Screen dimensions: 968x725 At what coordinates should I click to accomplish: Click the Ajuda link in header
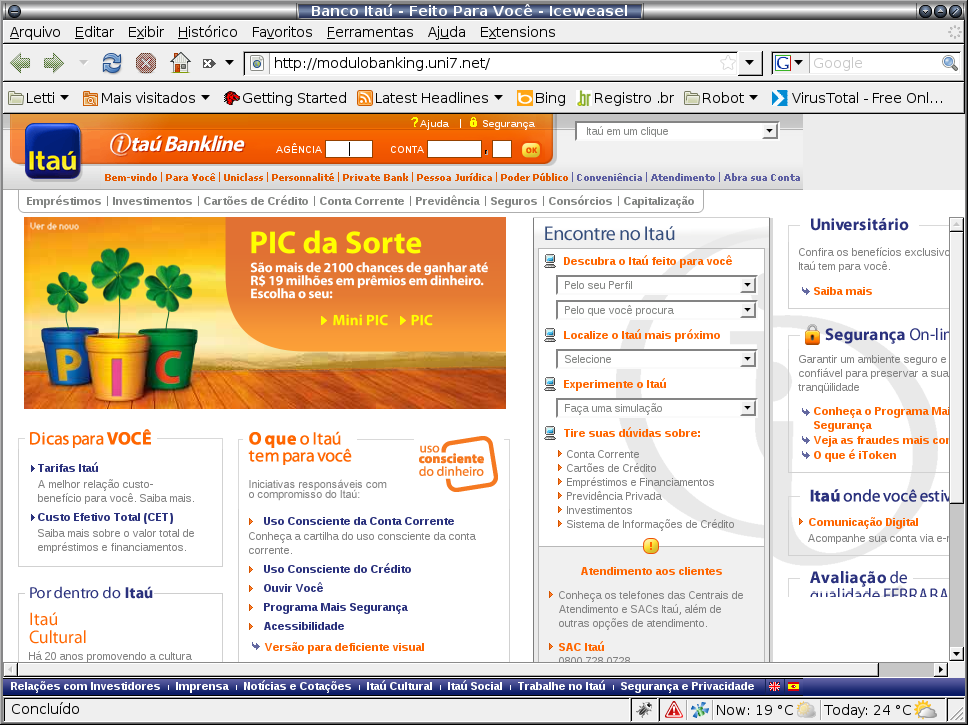pyautogui.click(x=430, y=124)
